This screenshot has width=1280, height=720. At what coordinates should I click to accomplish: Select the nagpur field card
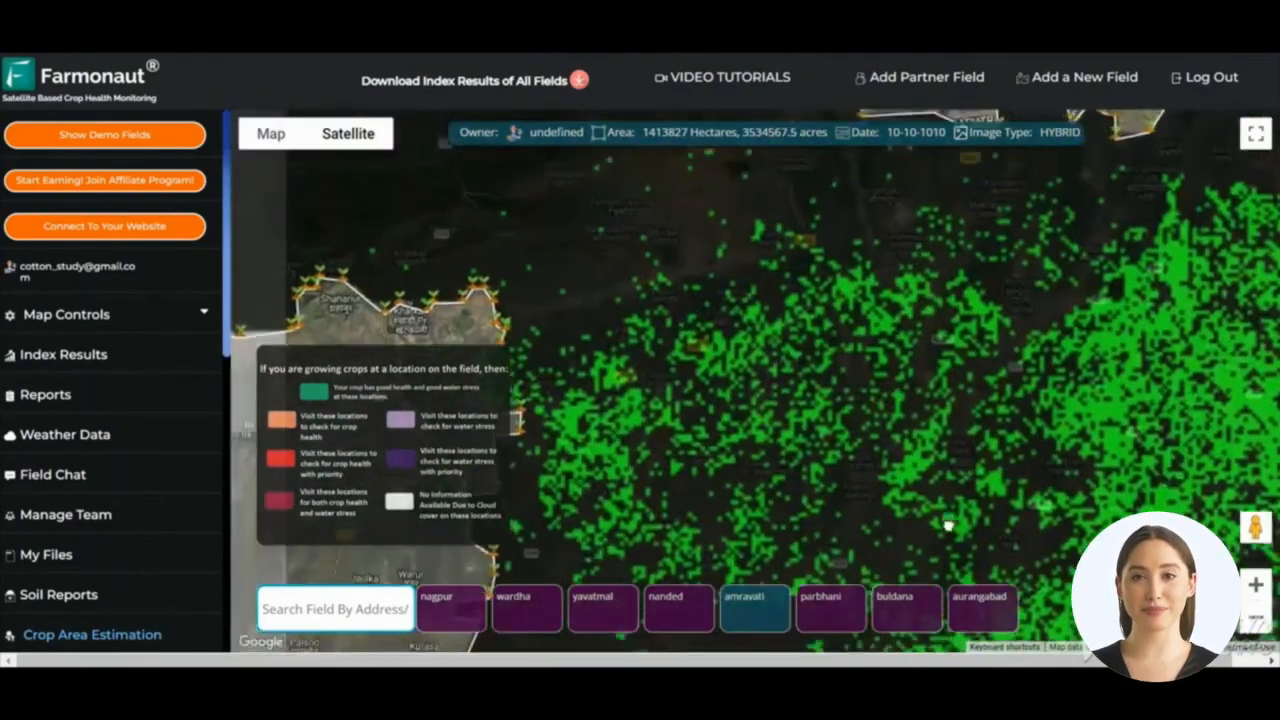click(x=451, y=608)
